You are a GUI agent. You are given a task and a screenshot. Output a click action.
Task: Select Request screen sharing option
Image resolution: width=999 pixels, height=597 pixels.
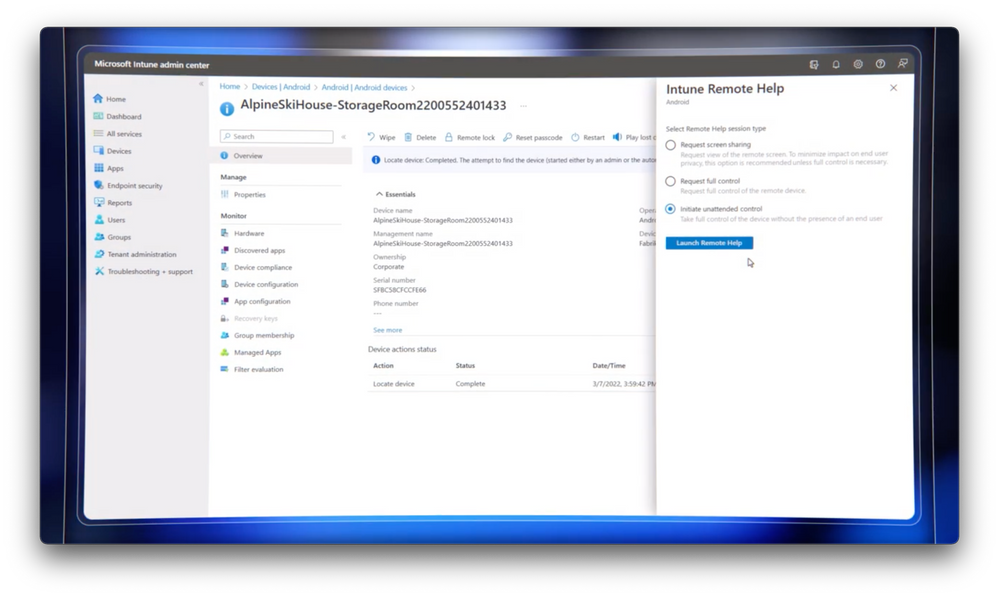pyautogui.click(x=670, y=145)
